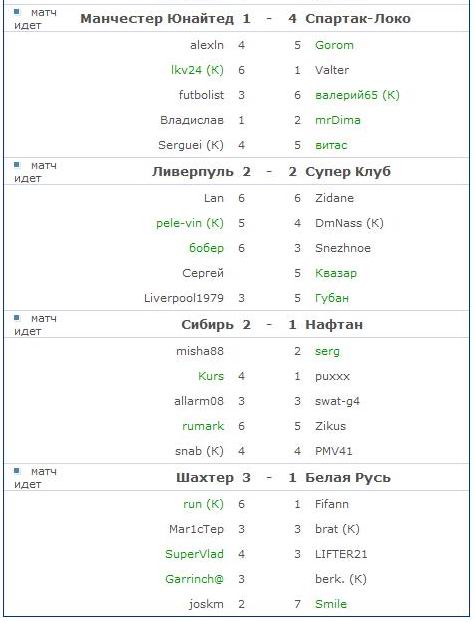Open Манчестер Юнайтед team name
475x622 pixels.
[157, 19]
